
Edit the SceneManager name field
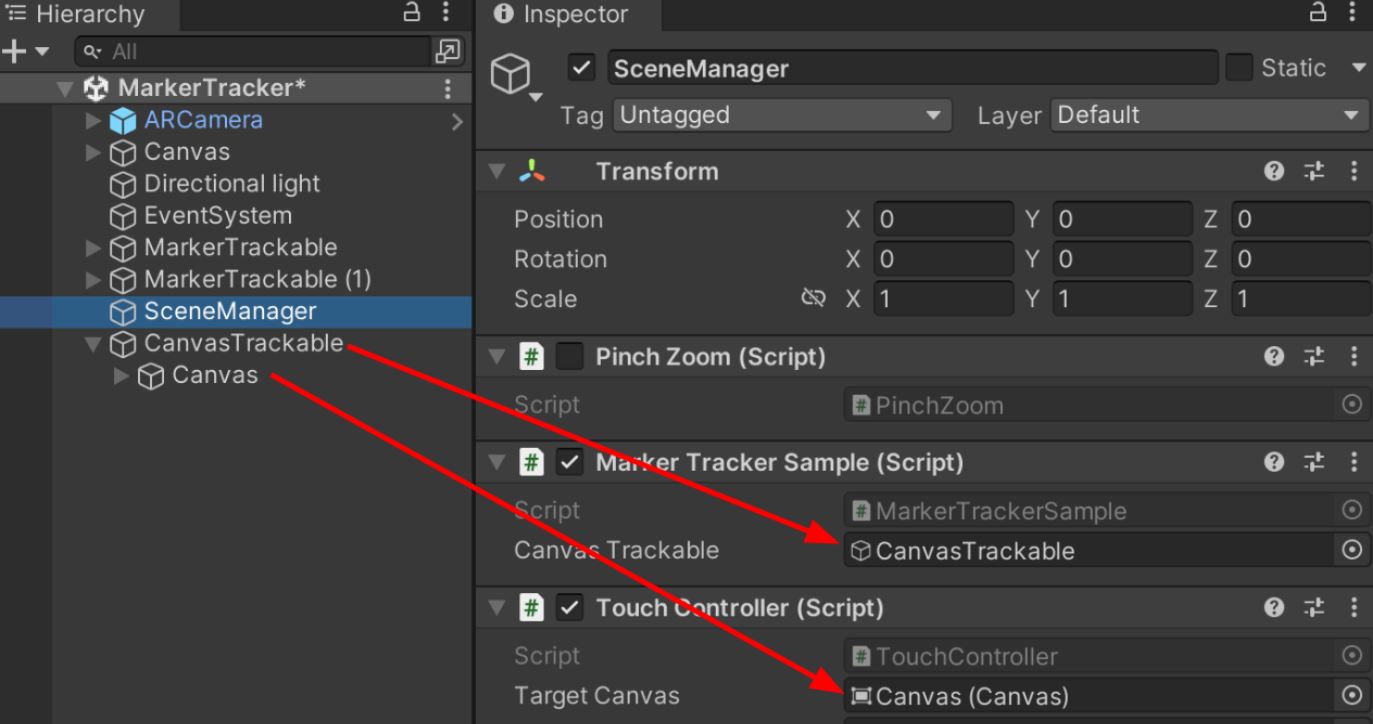click(x=912, y=68)
